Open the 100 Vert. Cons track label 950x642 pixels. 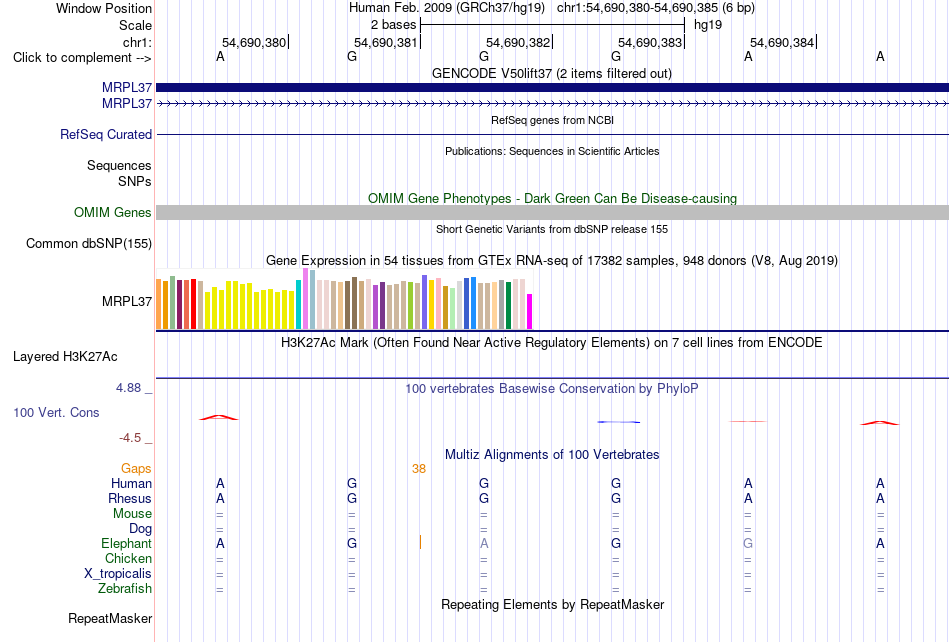tap(56, 412)
